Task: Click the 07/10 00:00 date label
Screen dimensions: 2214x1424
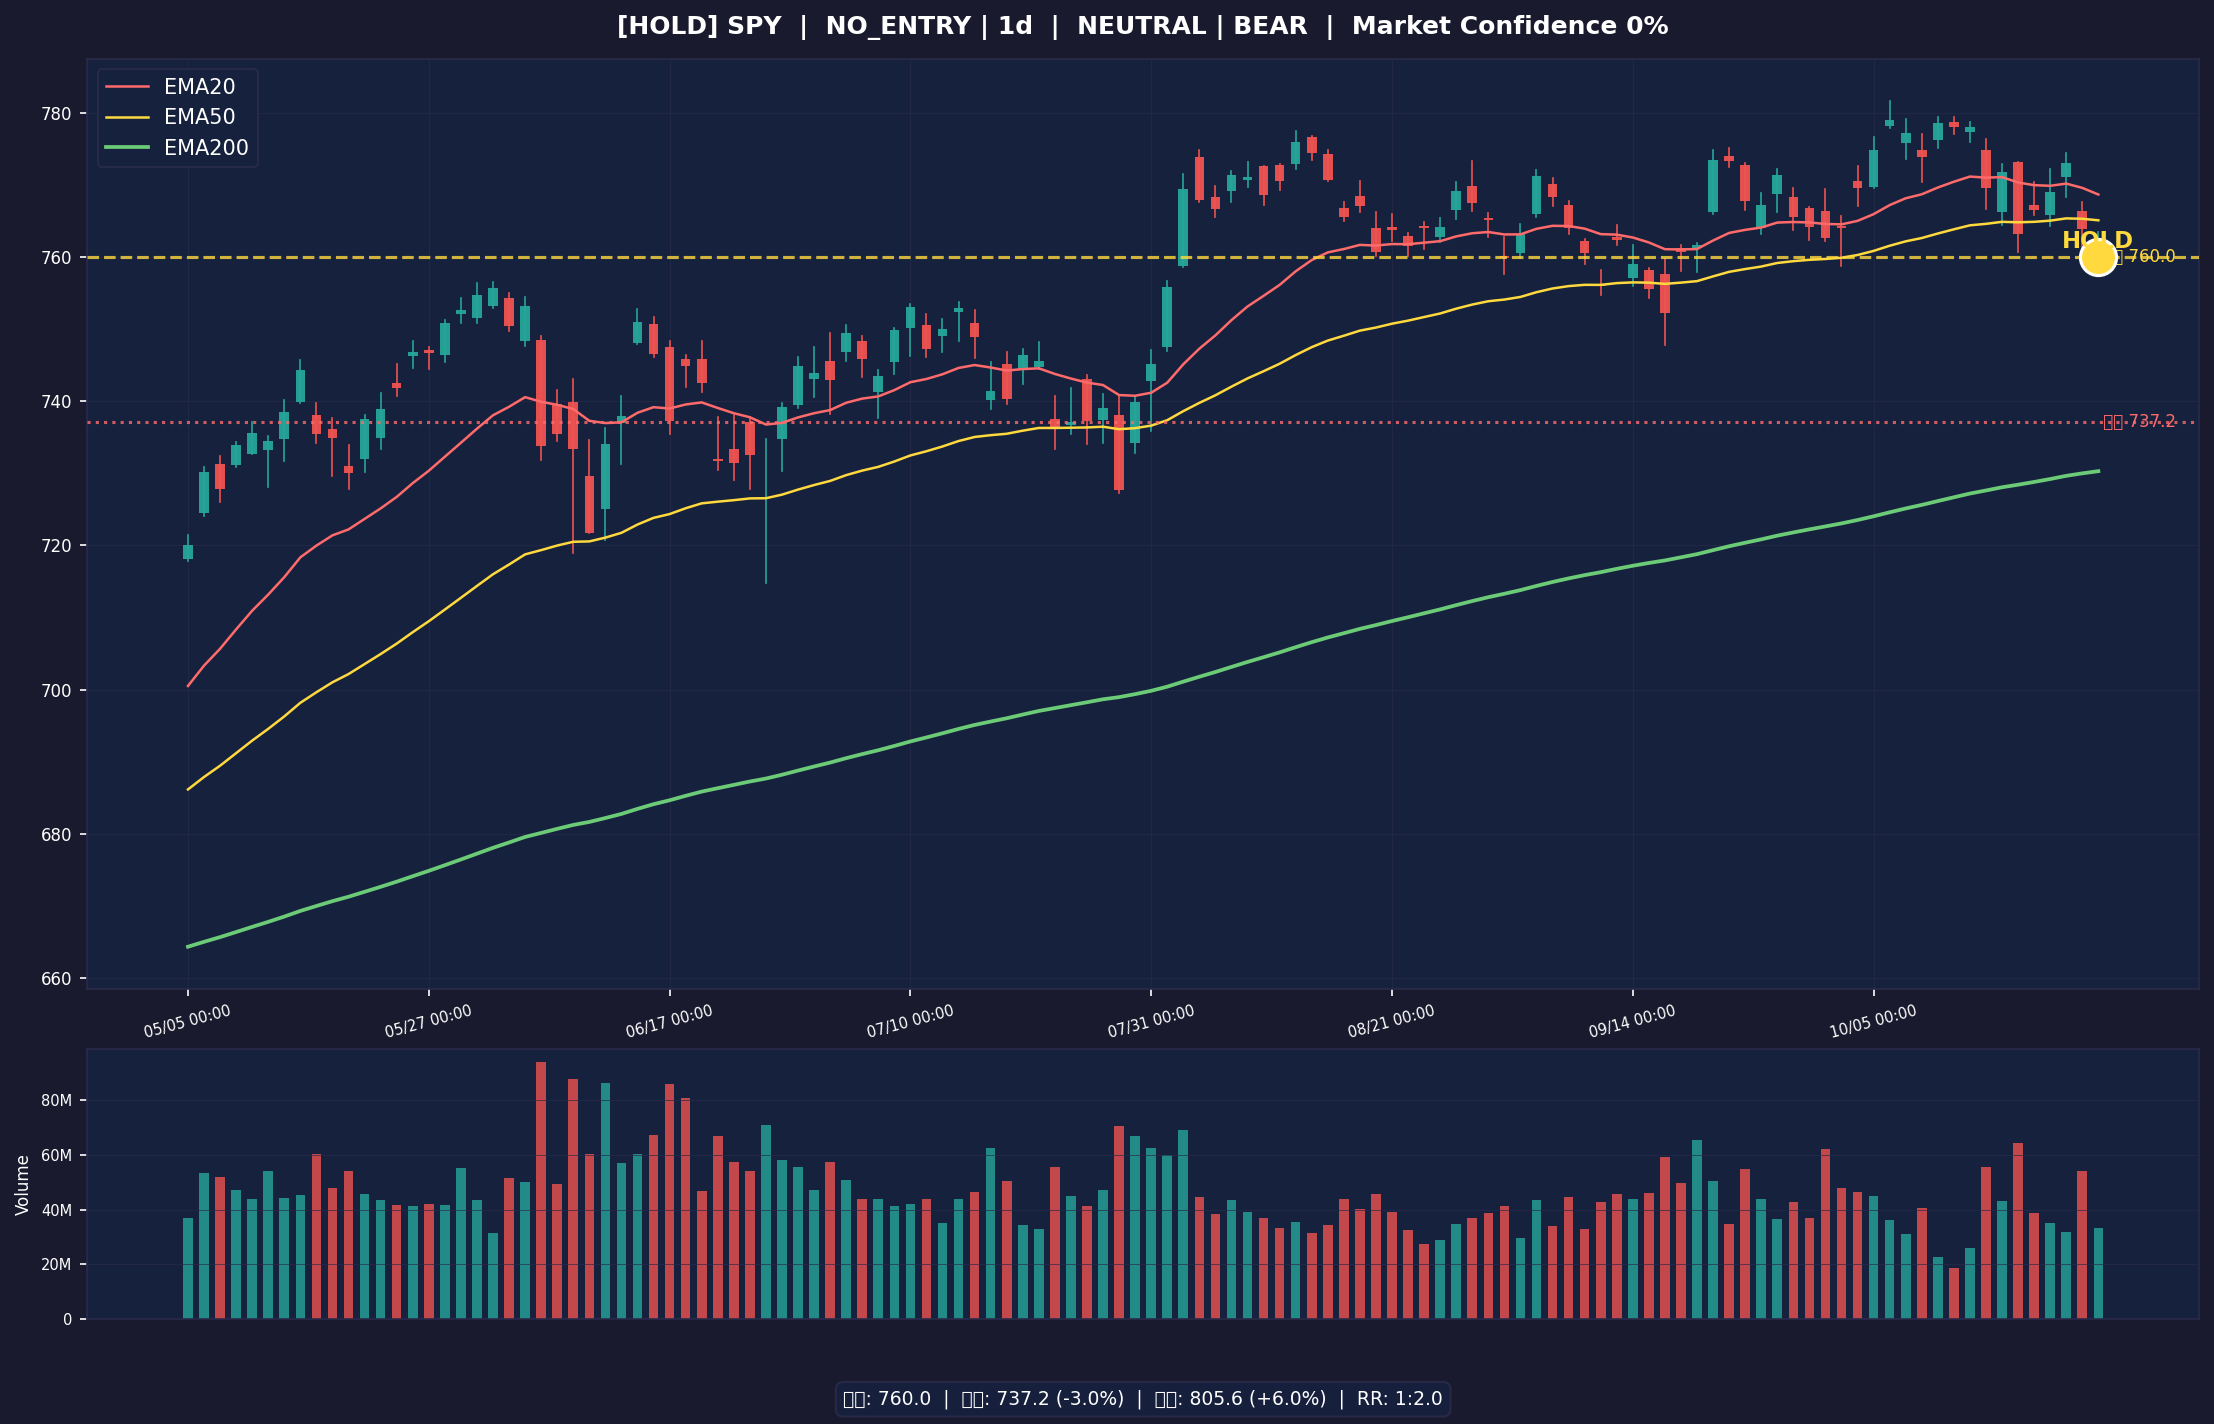Action: pyautogui.click(x=910, y=1022)
